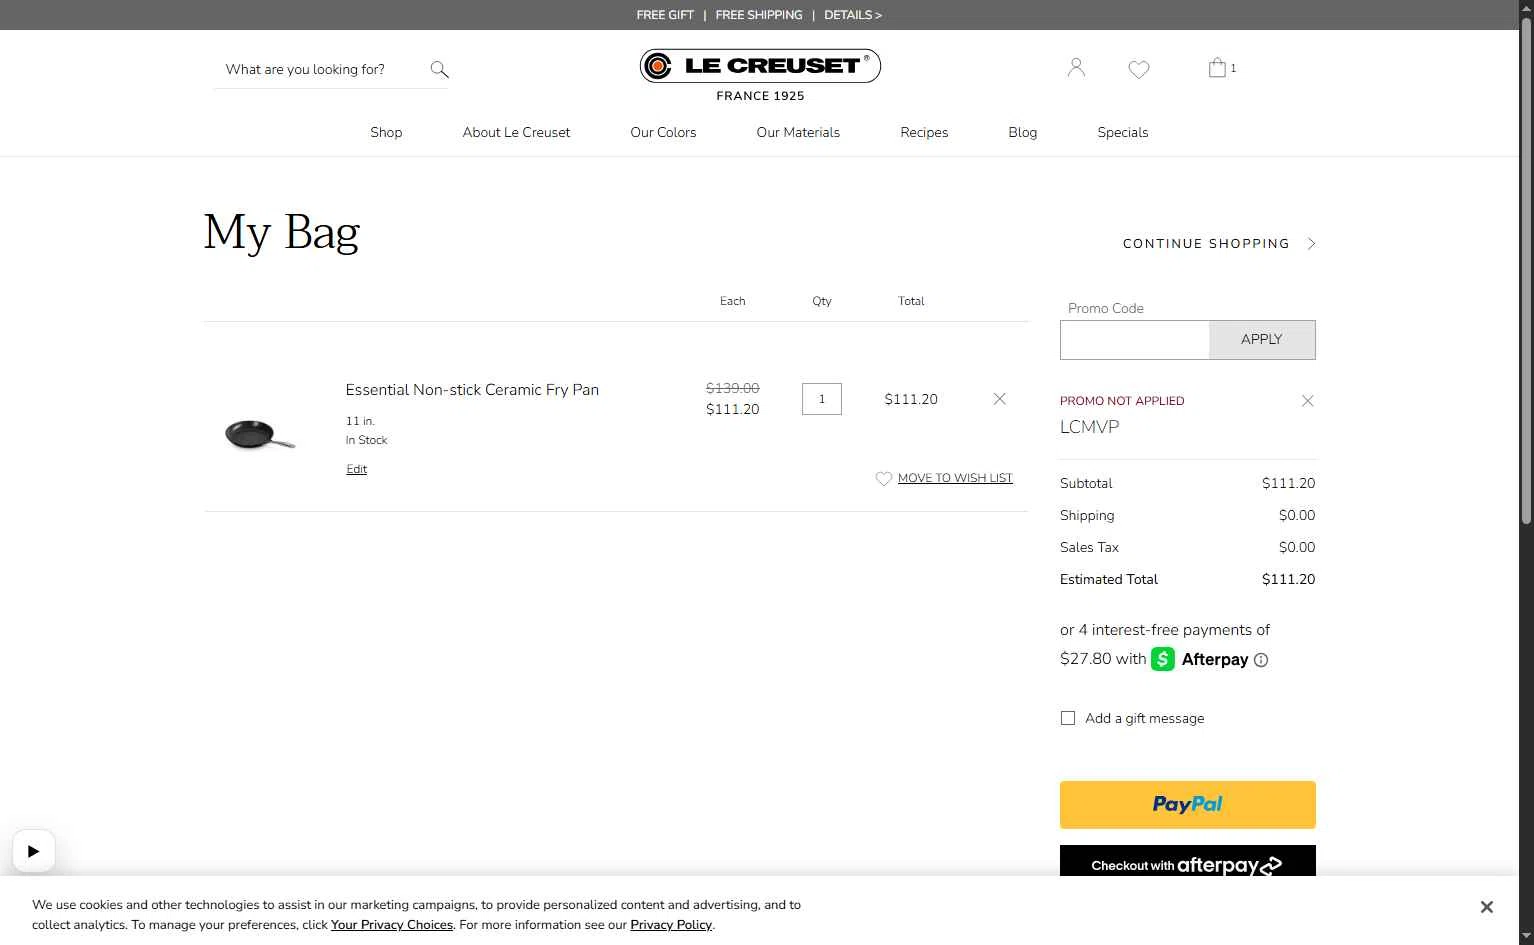
Task: Open the Our Materials menu
Action: coord(798,132)
